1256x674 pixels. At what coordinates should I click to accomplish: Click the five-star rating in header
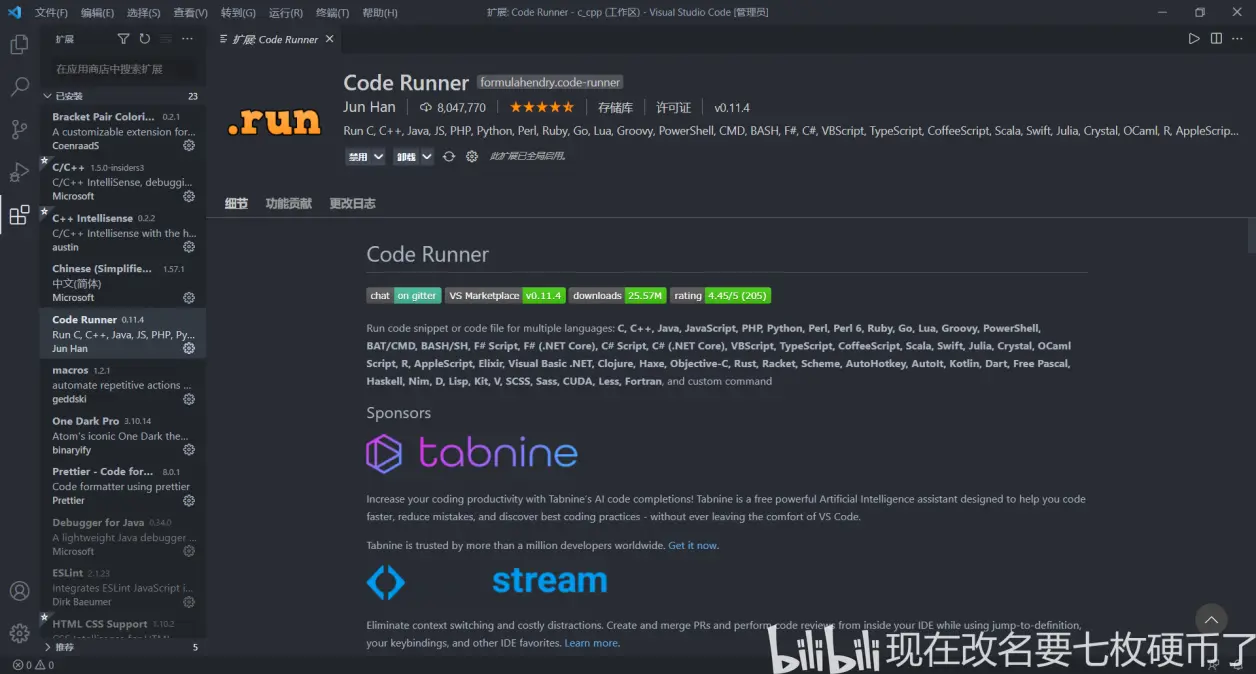[x=542, y=107]
